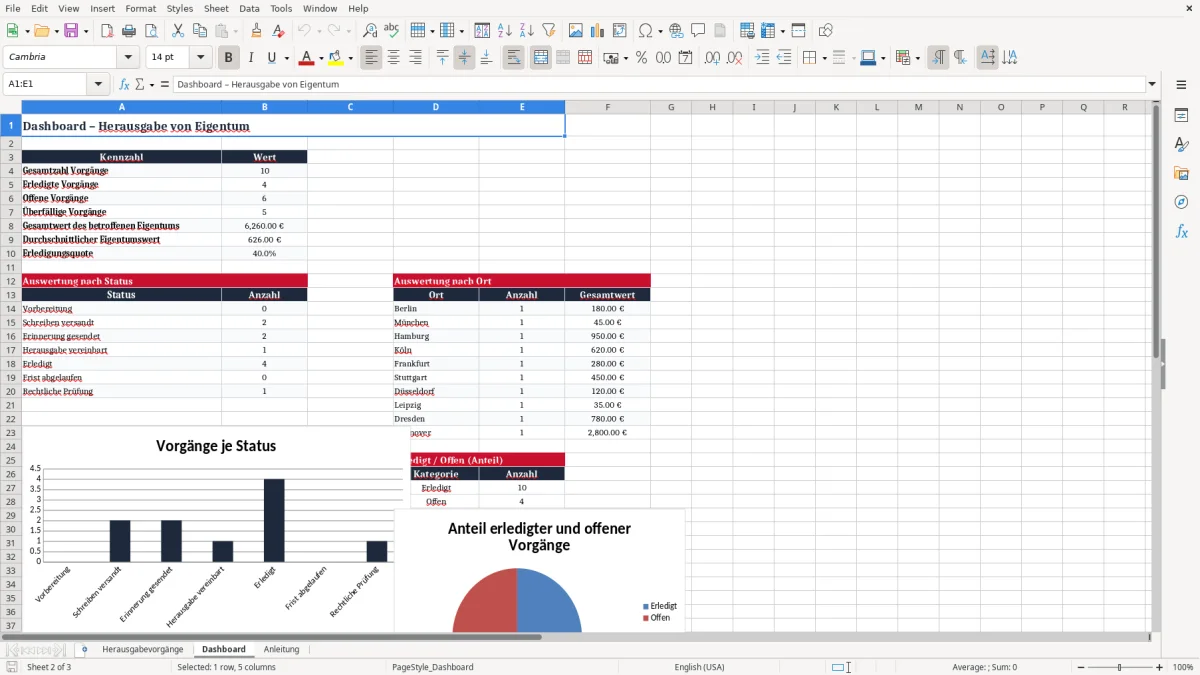Viewport: 1200px width, 675px height.
Task: Expand the Name Box A1:E1 dropdown
Action: pyautogui.click(x=99, y=85)
